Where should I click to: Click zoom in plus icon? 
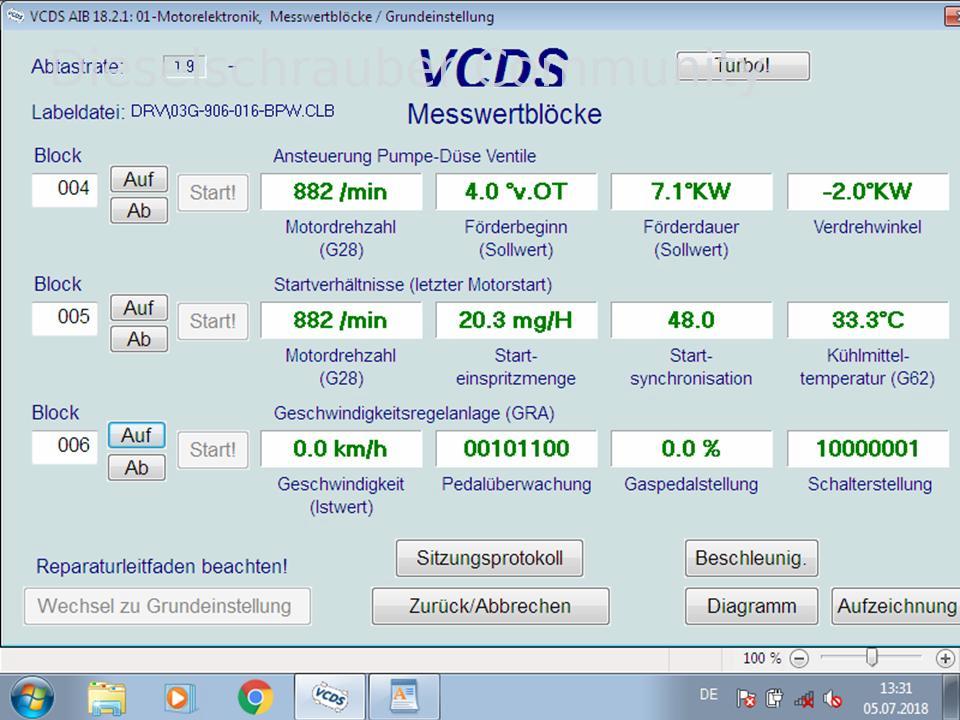point(945,658)
